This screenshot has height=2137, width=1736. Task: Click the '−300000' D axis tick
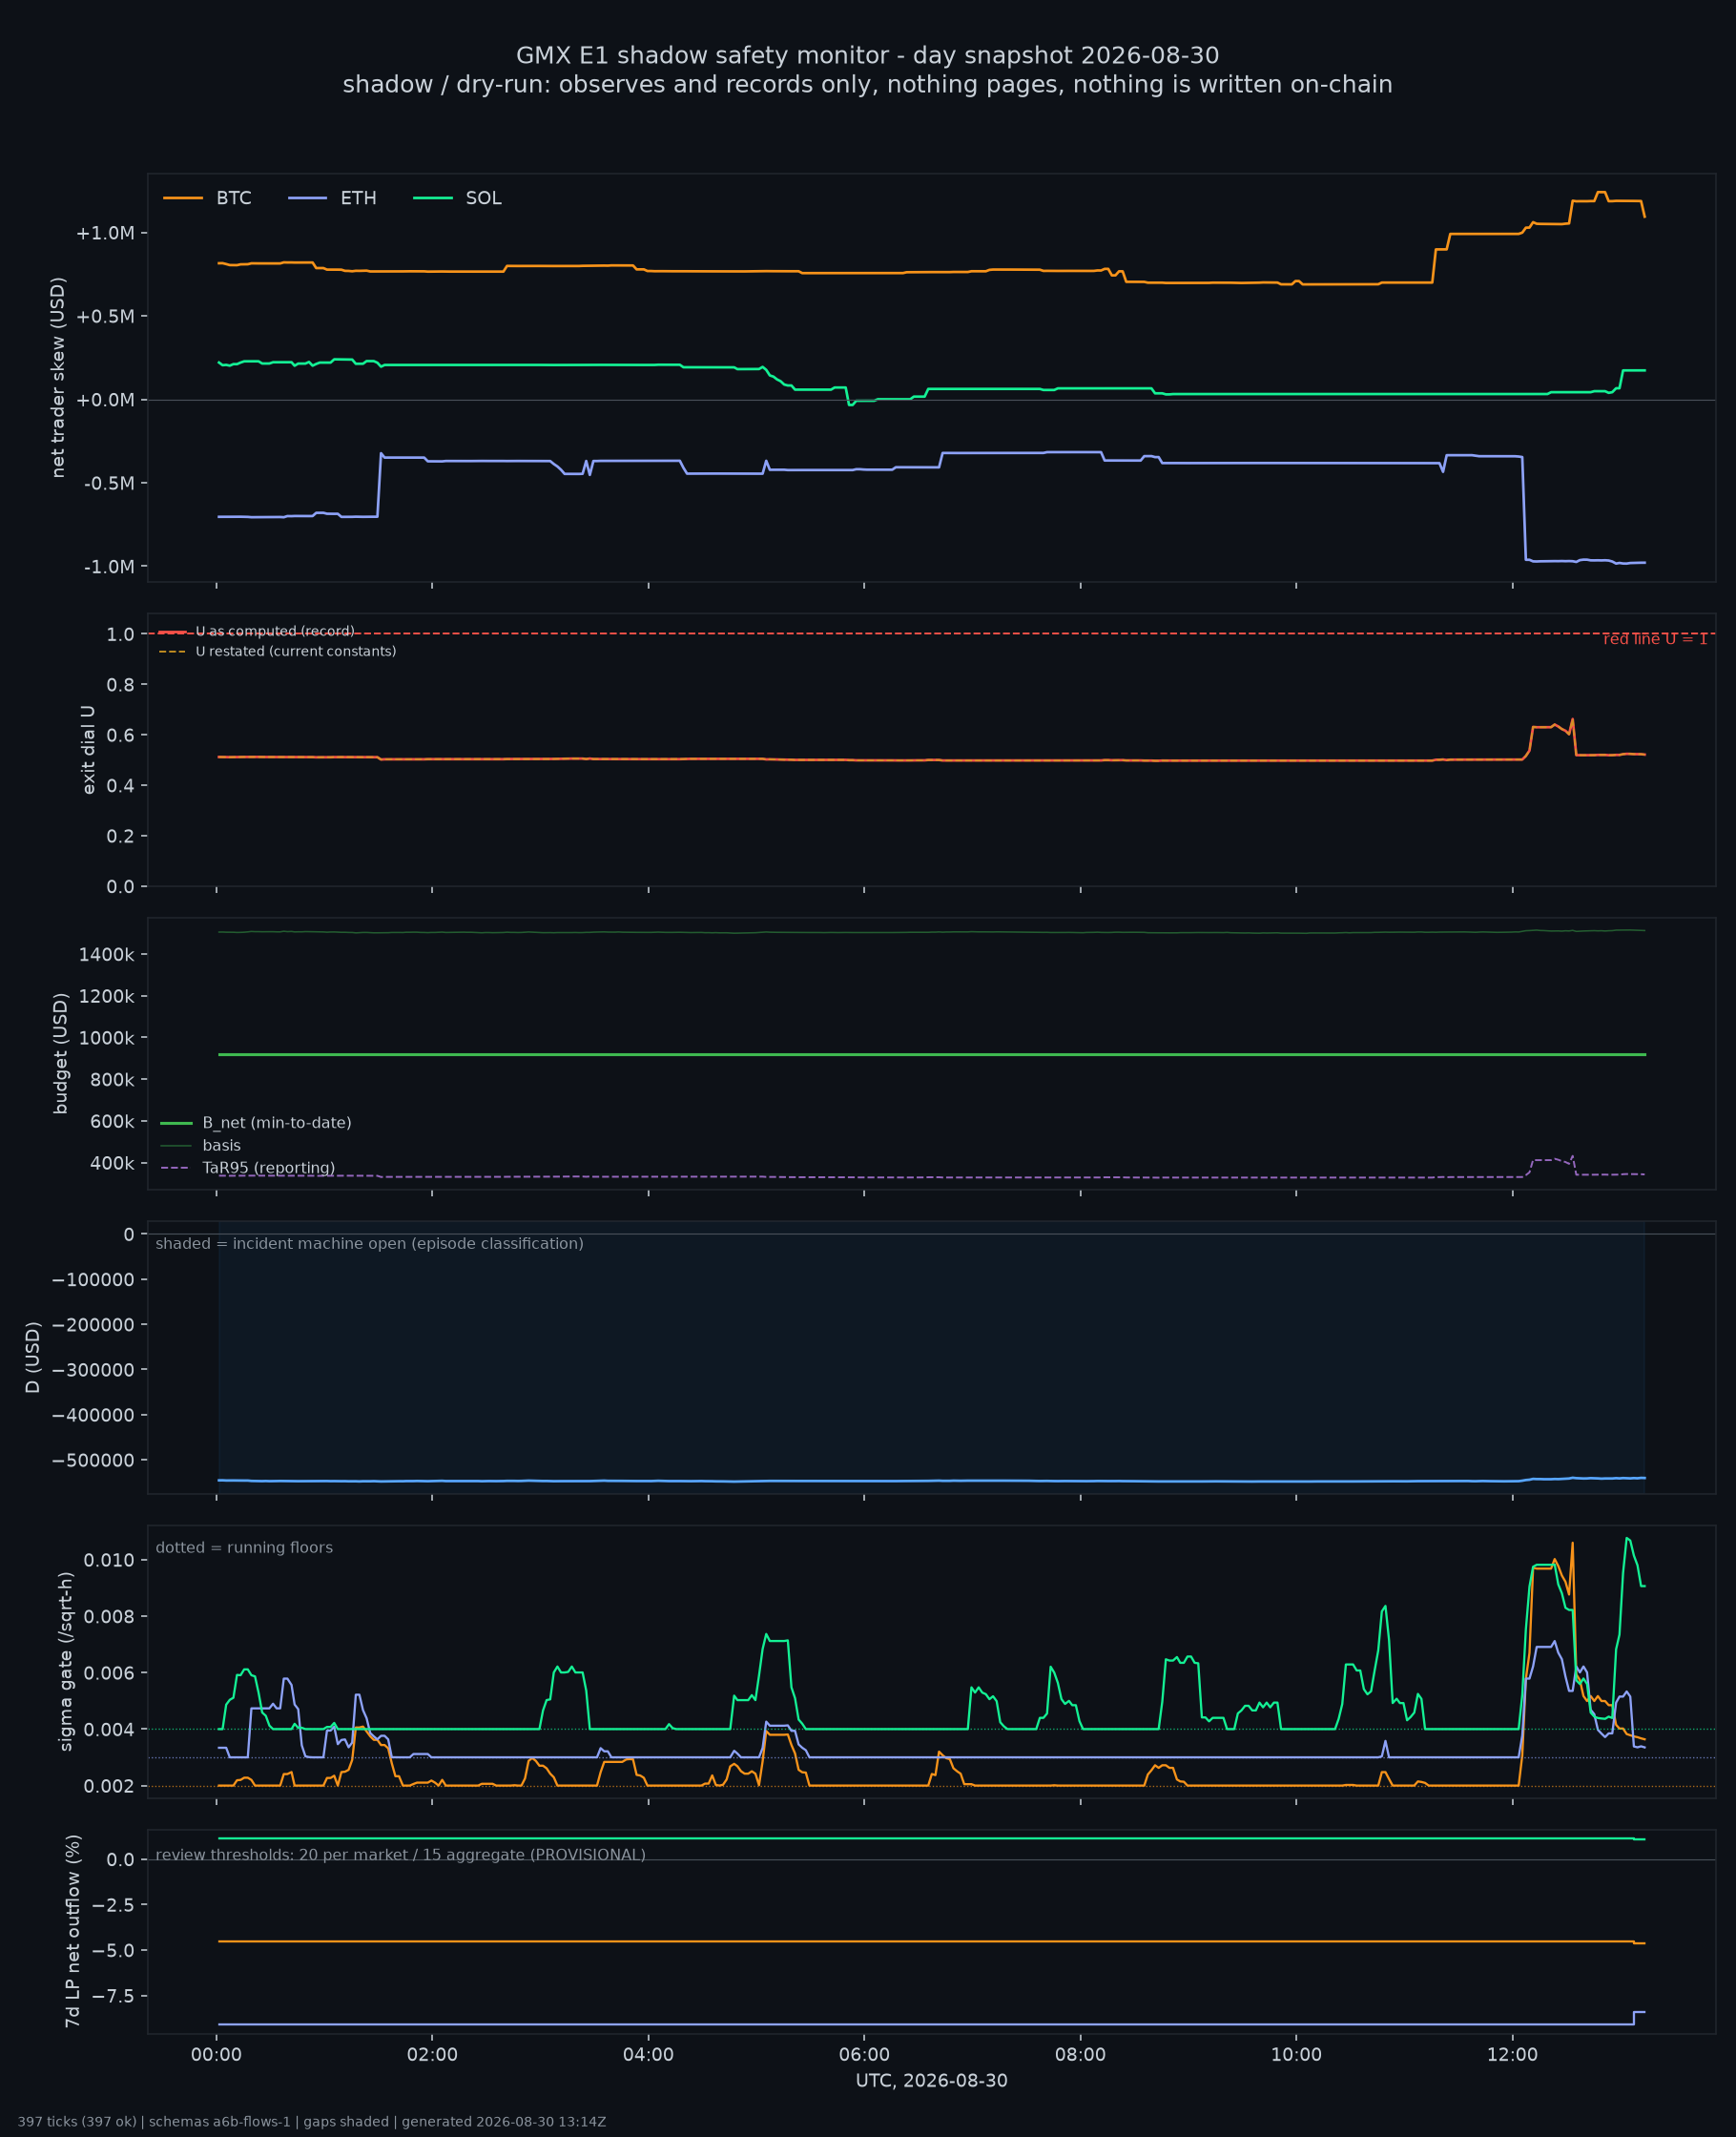click(x=93, y=1370)
